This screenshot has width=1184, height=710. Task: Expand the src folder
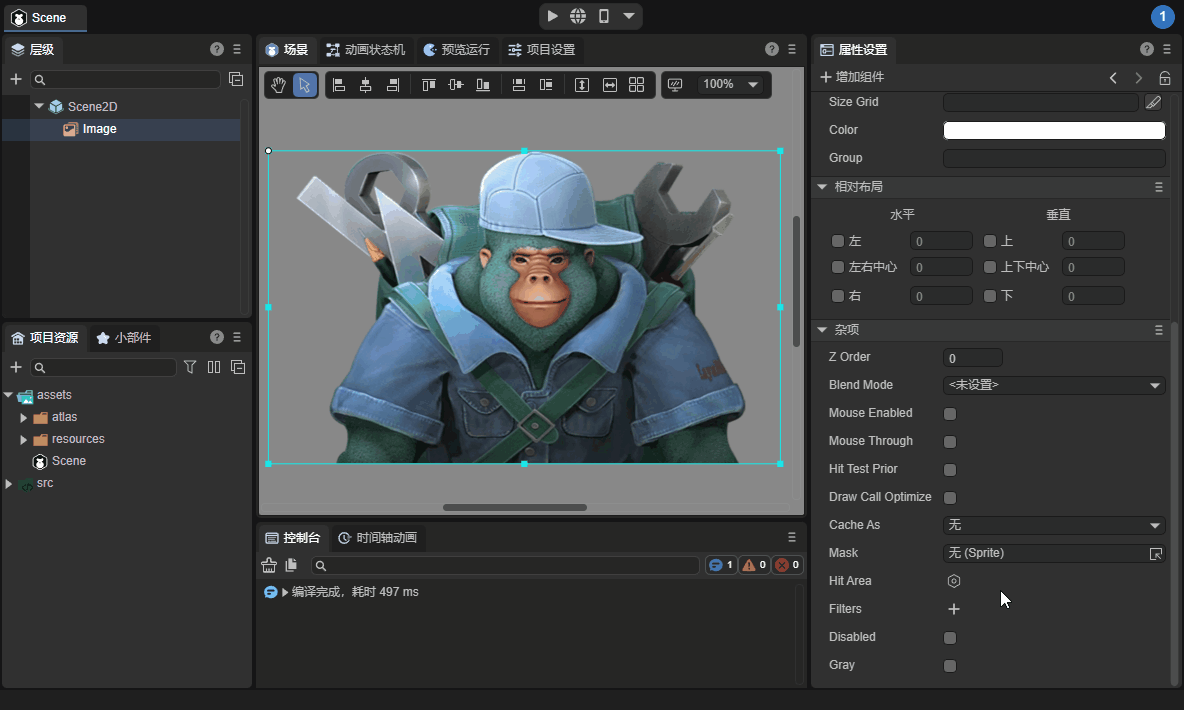click(x=8, y=483)
